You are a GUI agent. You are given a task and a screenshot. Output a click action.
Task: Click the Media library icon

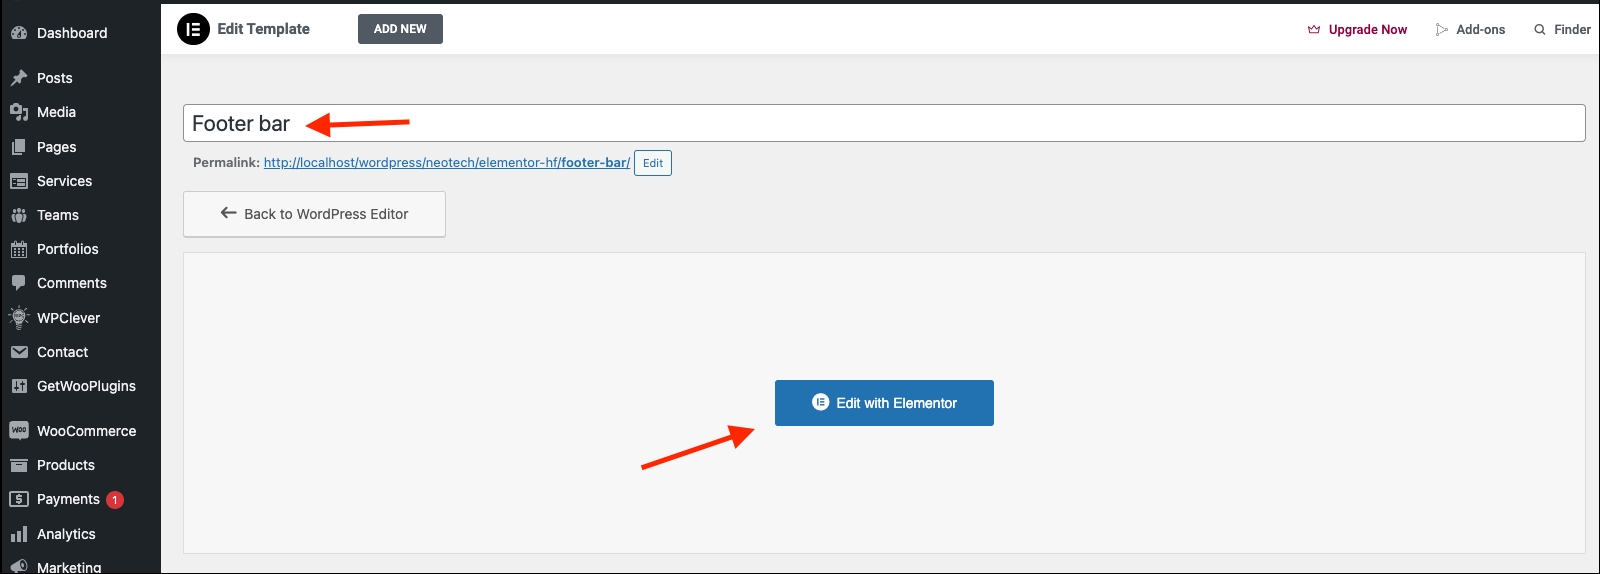pos(19,112)
